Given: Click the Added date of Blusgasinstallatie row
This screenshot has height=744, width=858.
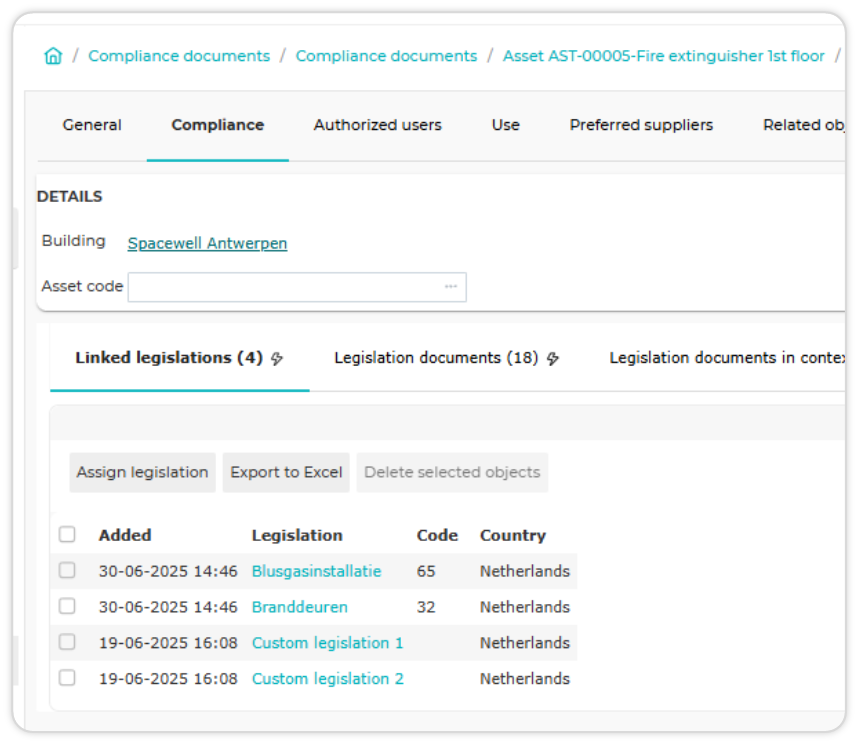Looking at the screenshot, I should pyautogui.click(x=168, y=571).
